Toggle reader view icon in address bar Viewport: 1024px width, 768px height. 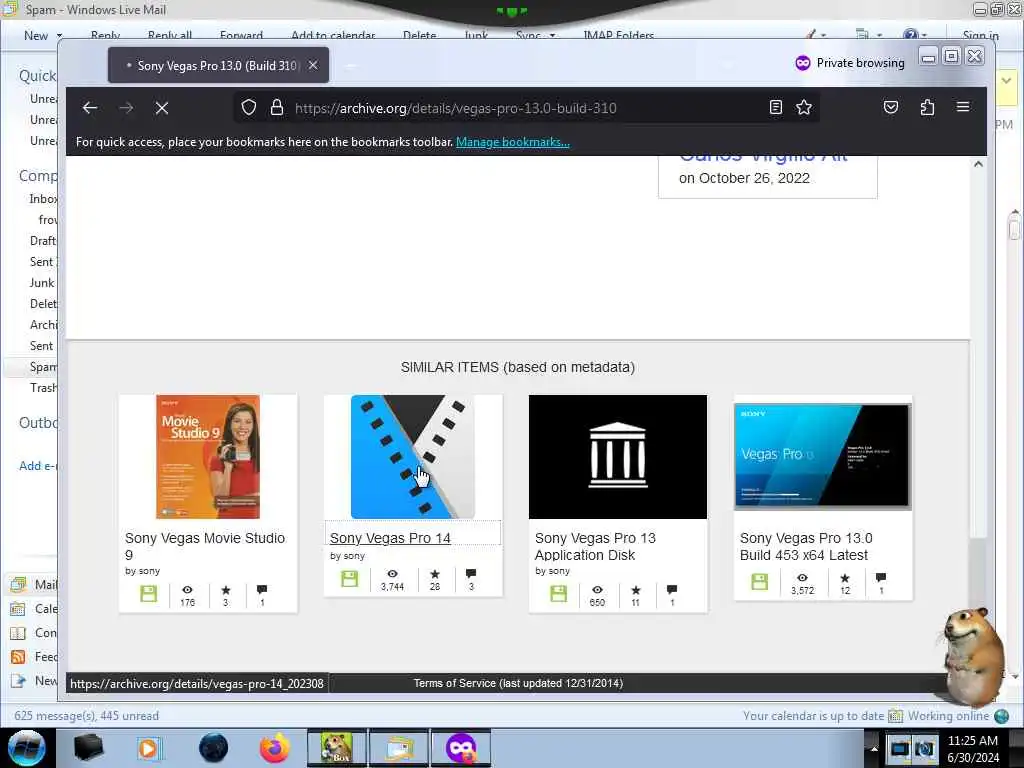click(x=776, y=108)
